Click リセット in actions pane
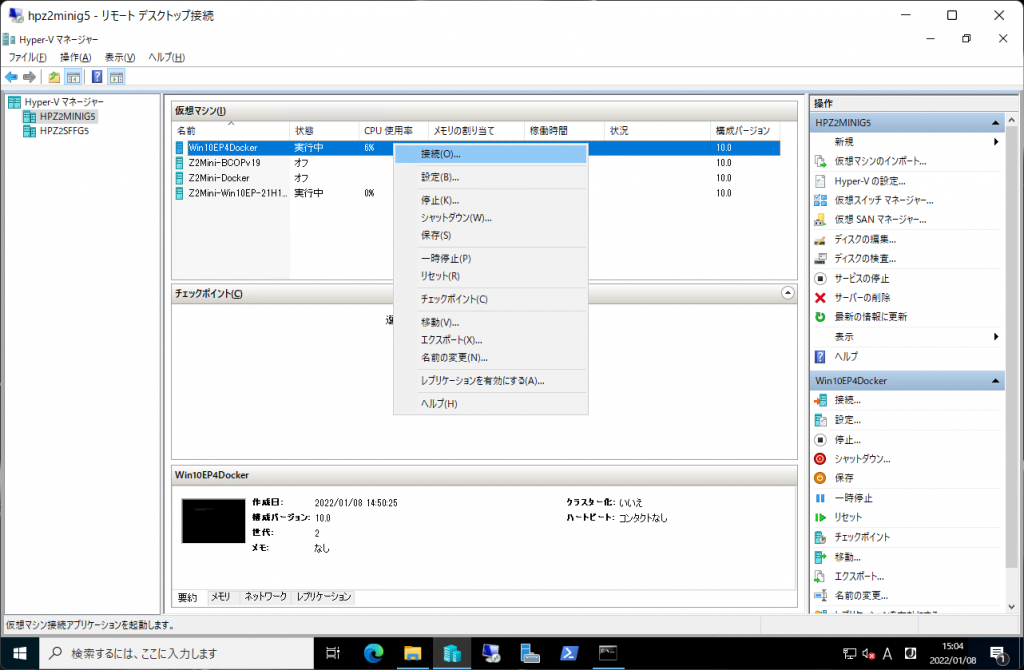Viewport: 1024px width, 670px height. pyautogui.click(x=848, y=517)
